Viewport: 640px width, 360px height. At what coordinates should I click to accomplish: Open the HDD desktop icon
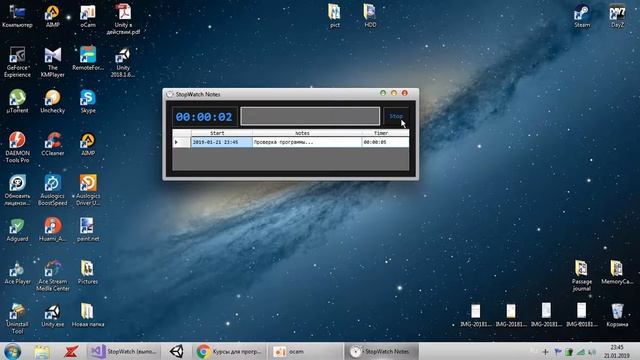click(370, 16)
